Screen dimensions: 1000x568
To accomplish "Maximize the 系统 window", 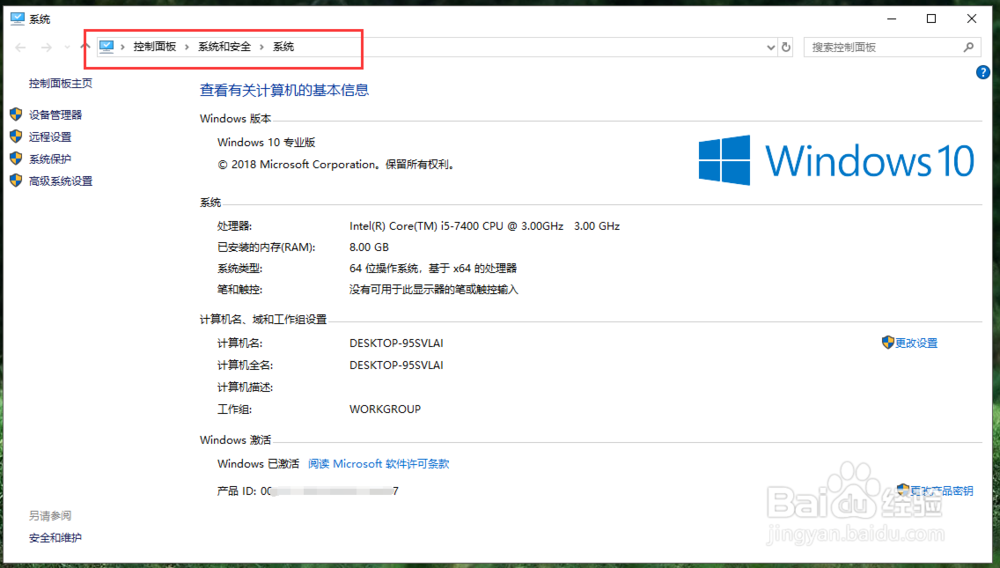I will tap(931, 18).
